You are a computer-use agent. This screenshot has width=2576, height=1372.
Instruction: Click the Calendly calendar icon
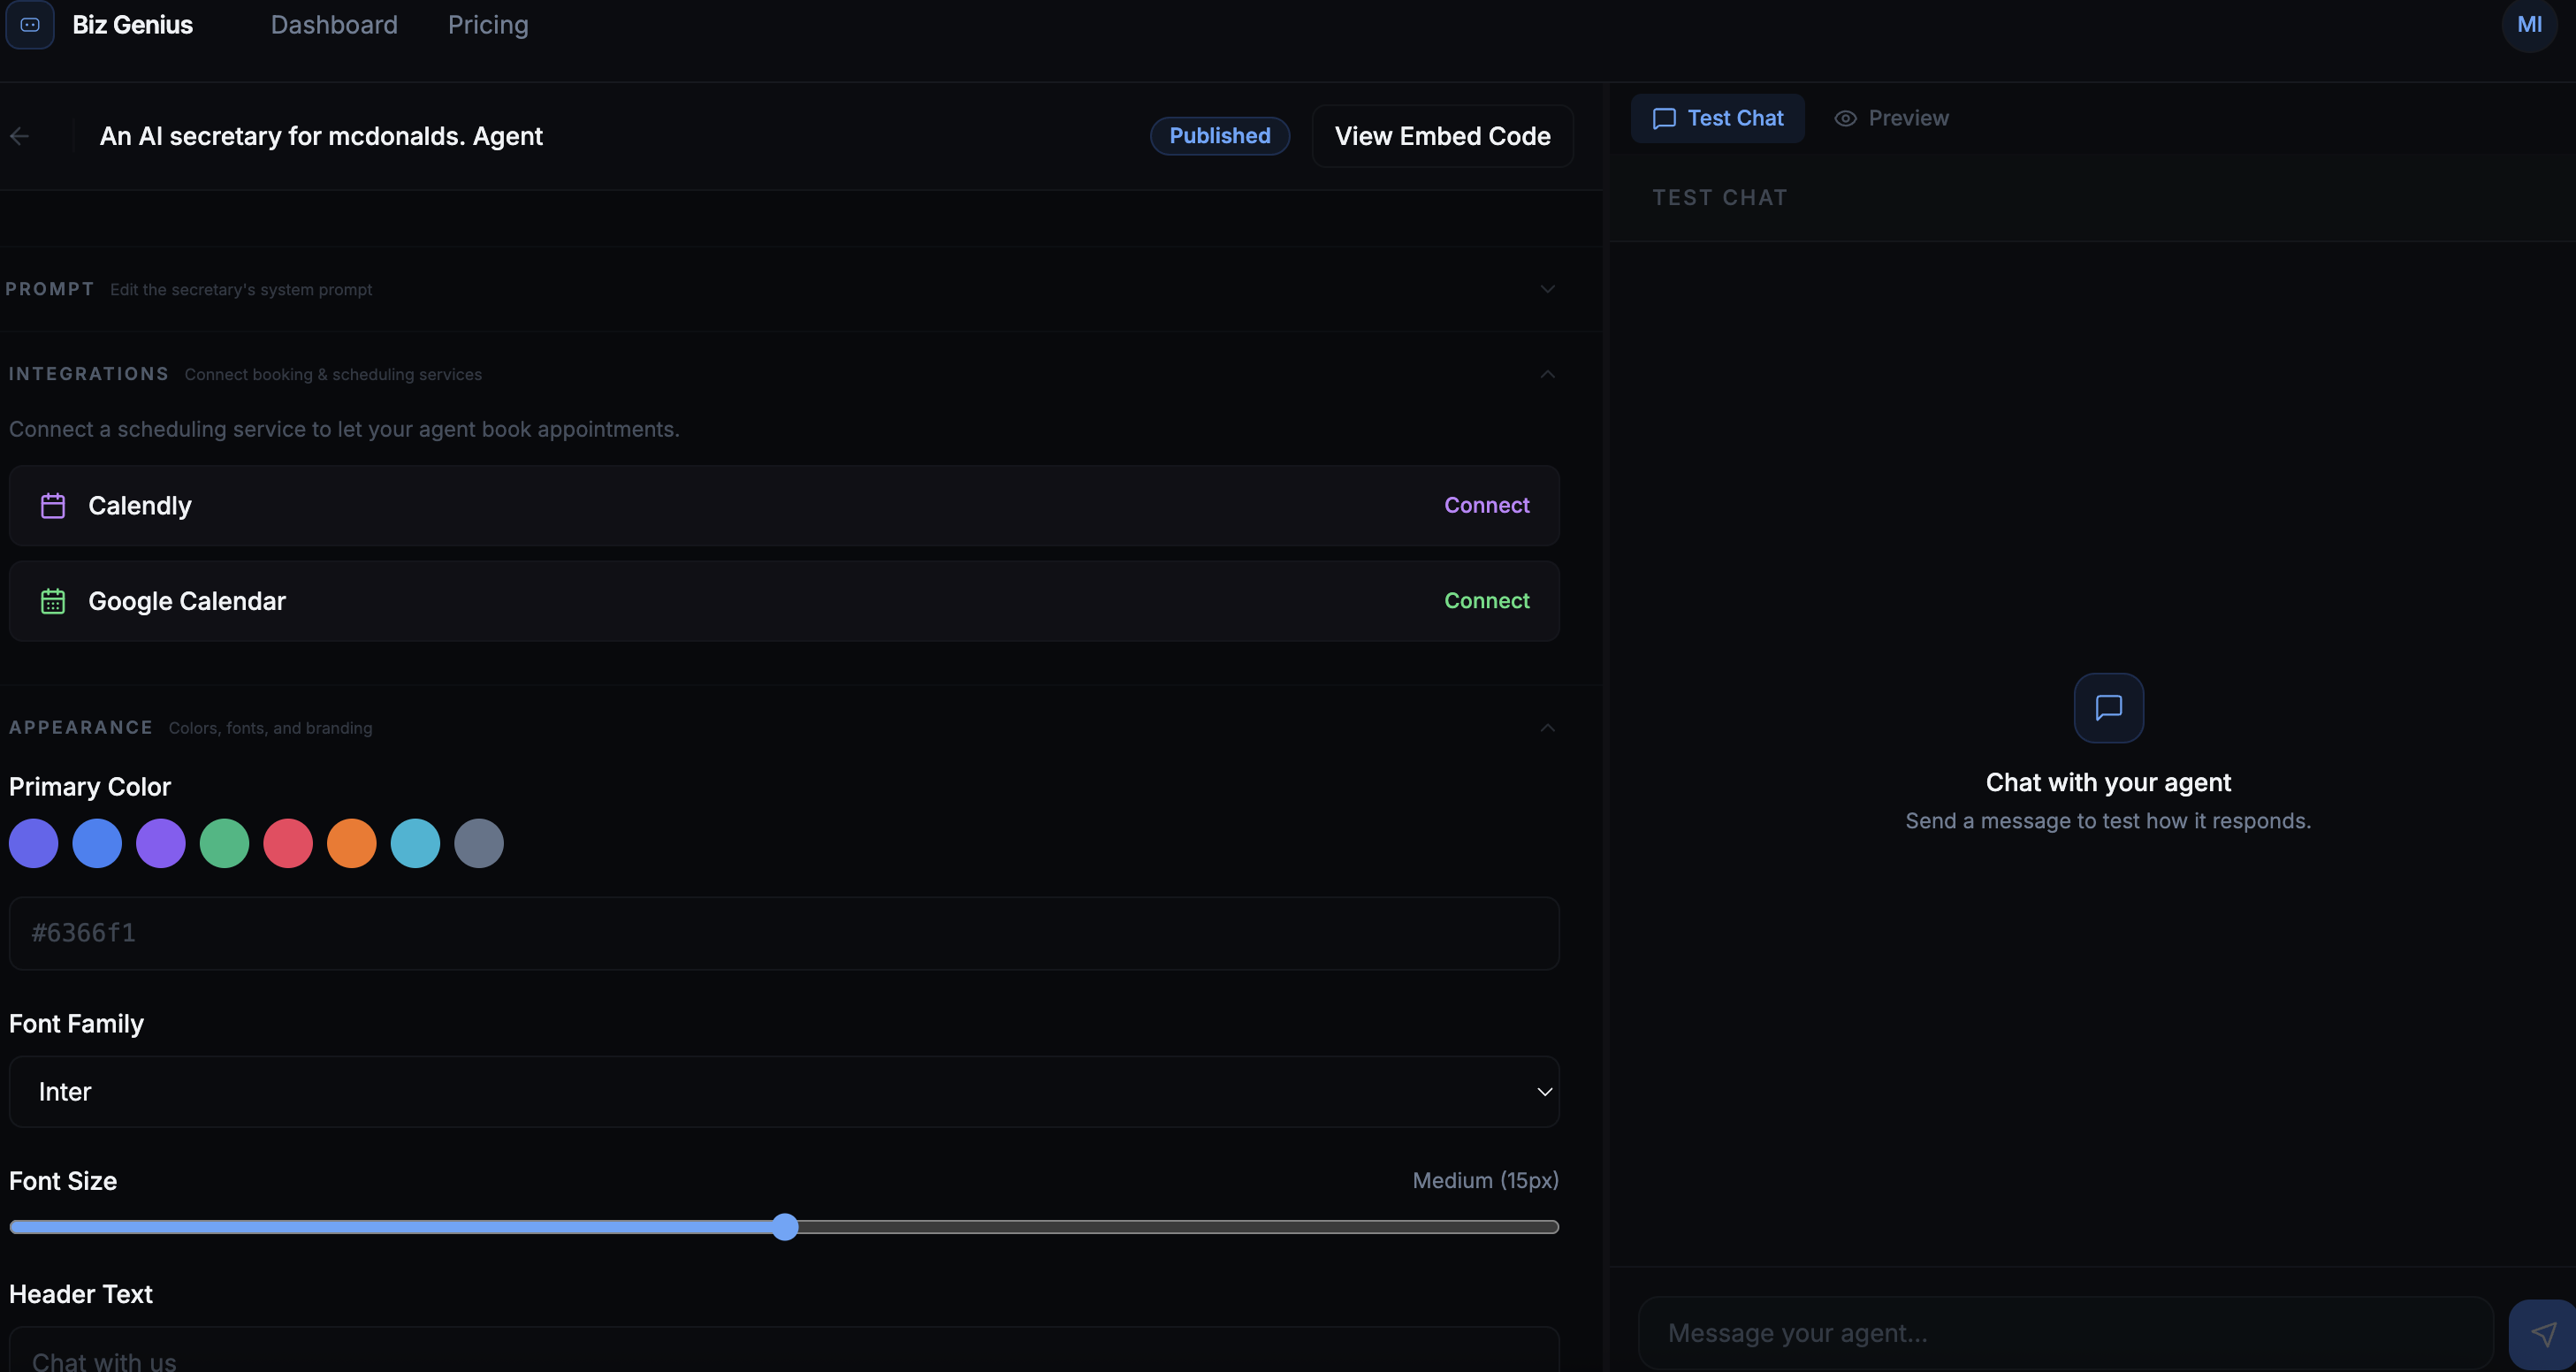coord(53,505)
